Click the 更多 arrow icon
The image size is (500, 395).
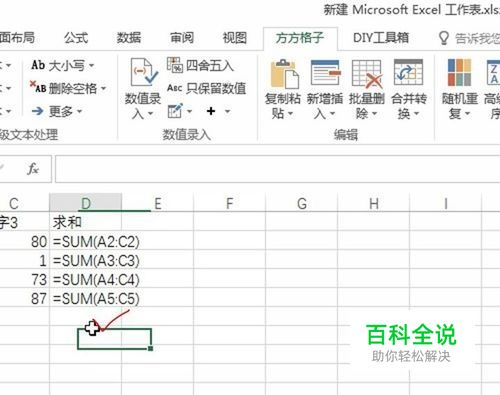coord(38,111)
